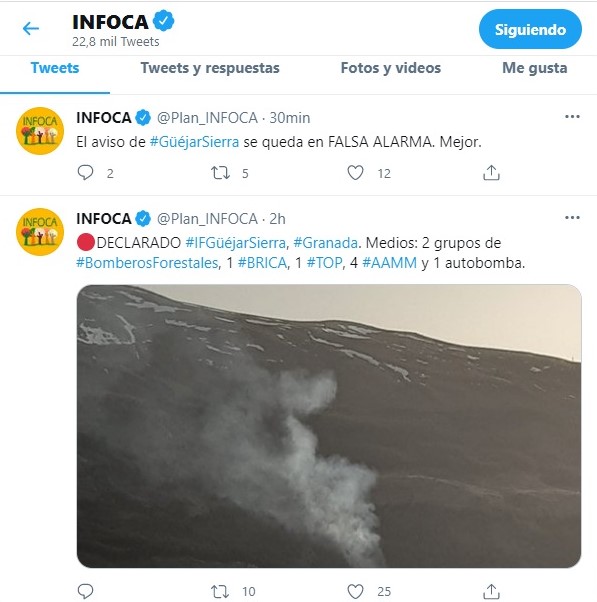Open more options on the 30min tweet
Screen dimensions: 597x602
point(572,117)
